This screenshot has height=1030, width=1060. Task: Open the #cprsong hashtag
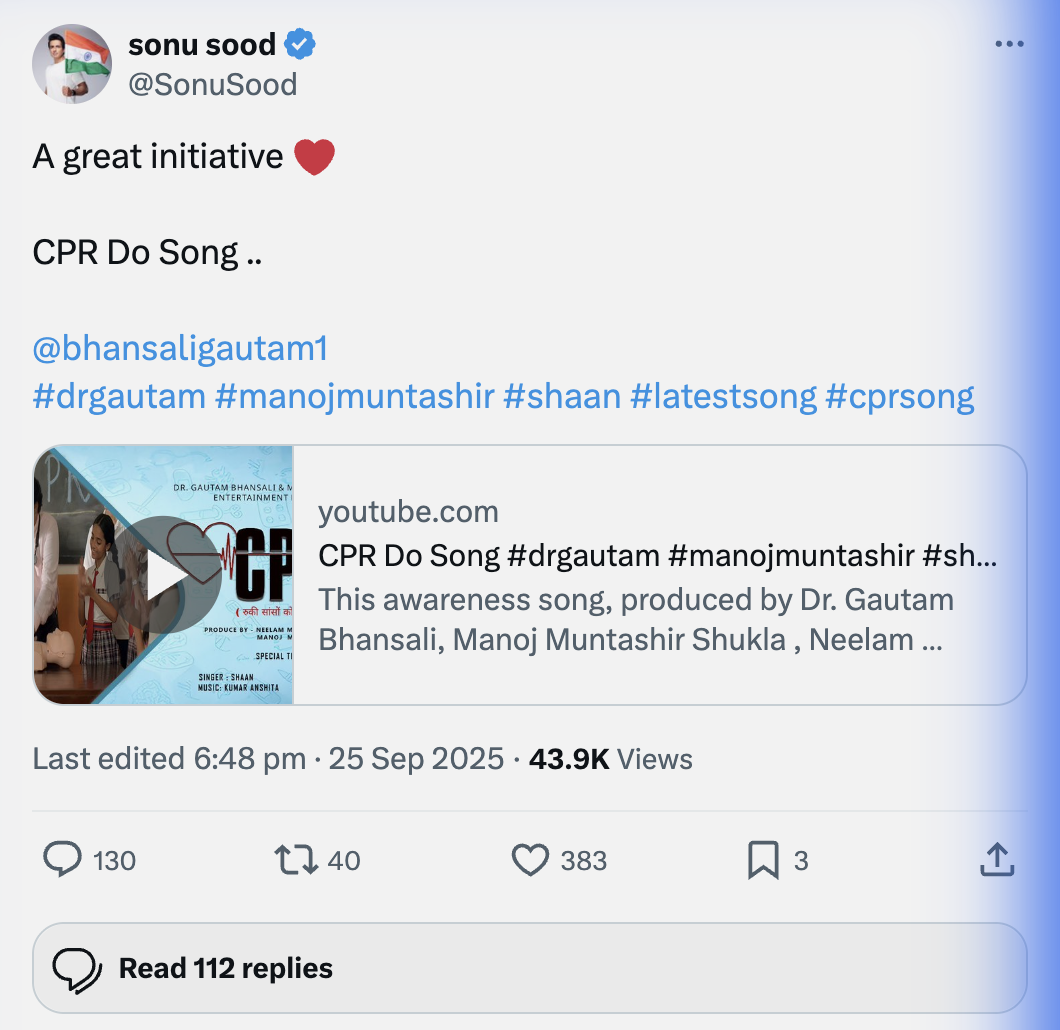(x=900, y=397)
